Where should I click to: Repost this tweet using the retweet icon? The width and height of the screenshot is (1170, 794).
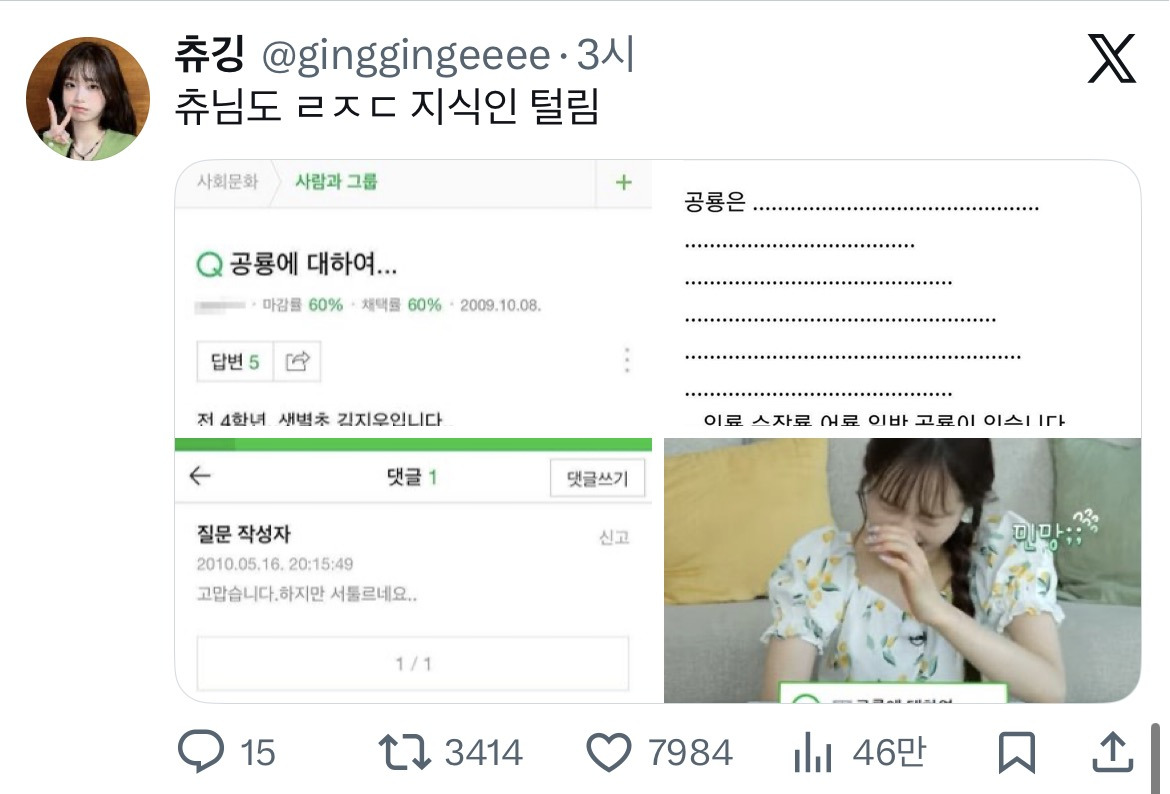[x=404, y=752]
